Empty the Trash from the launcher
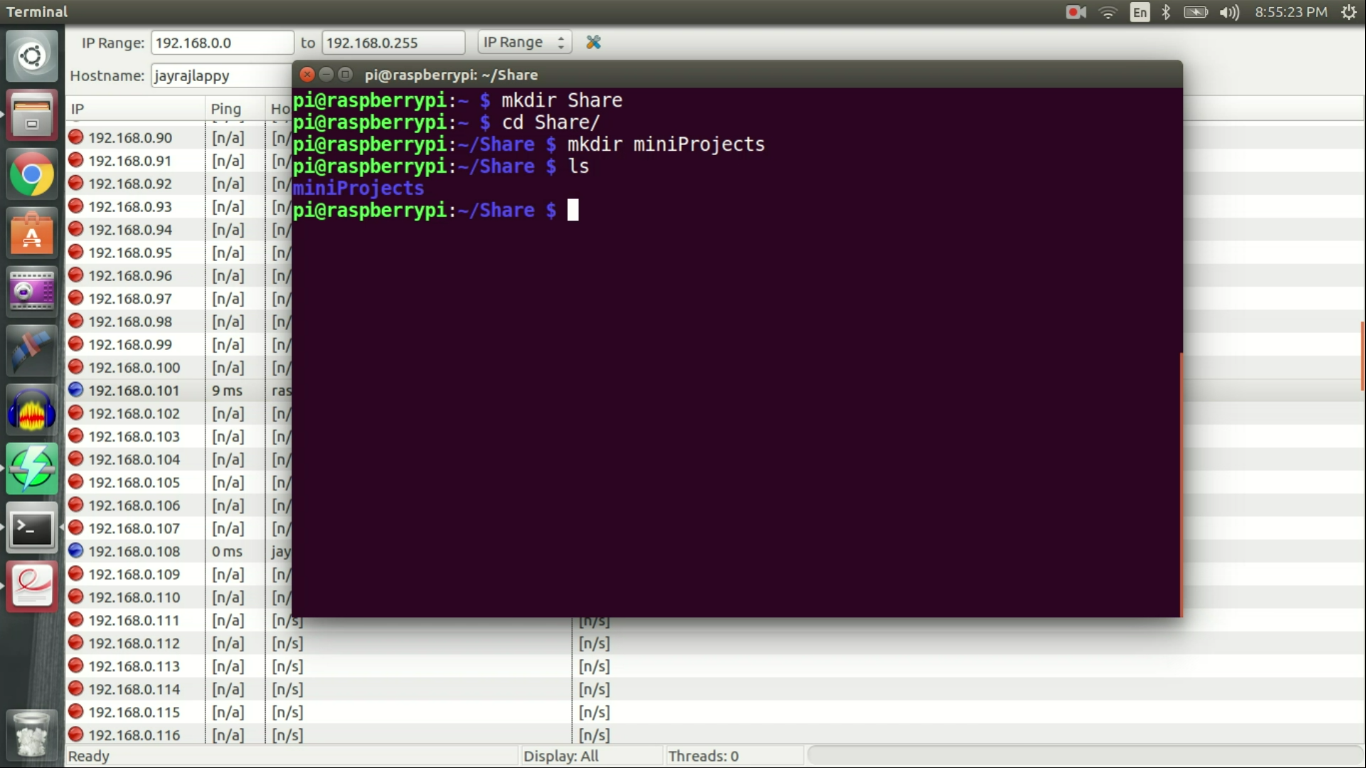This screenshot has height=768, width=1366. pyautogui.click(x=31, y=733)
